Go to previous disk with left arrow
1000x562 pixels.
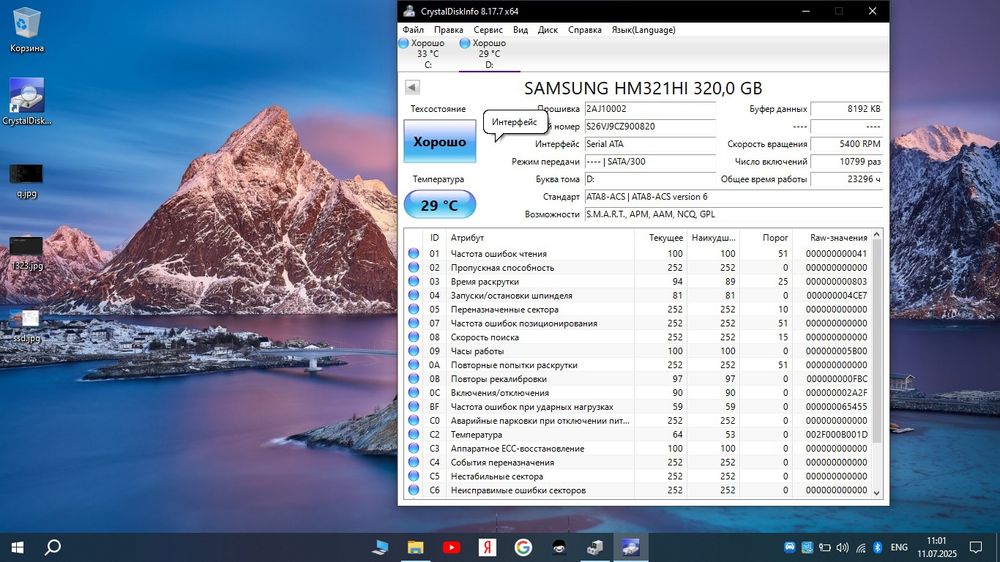(412, 87)
